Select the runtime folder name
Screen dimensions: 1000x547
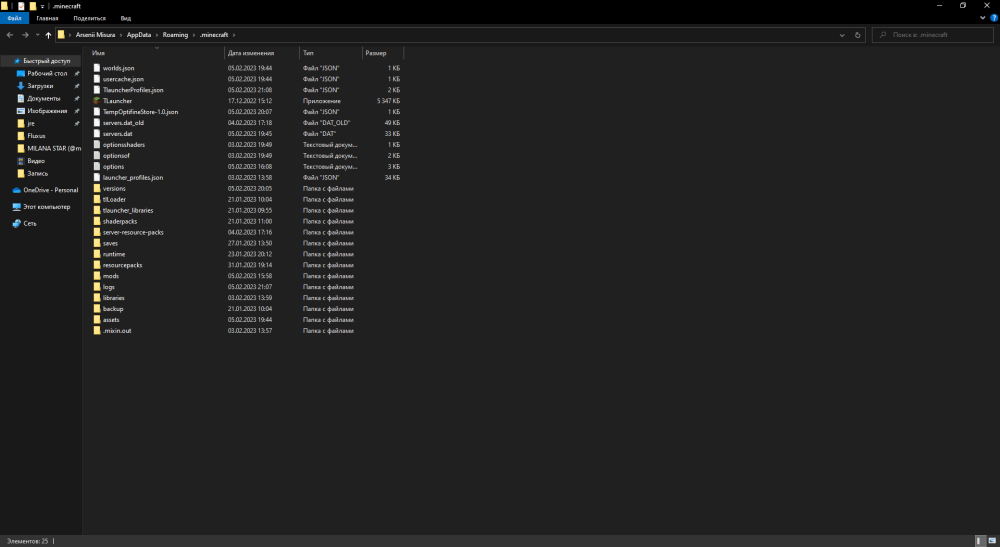[114, 254]
